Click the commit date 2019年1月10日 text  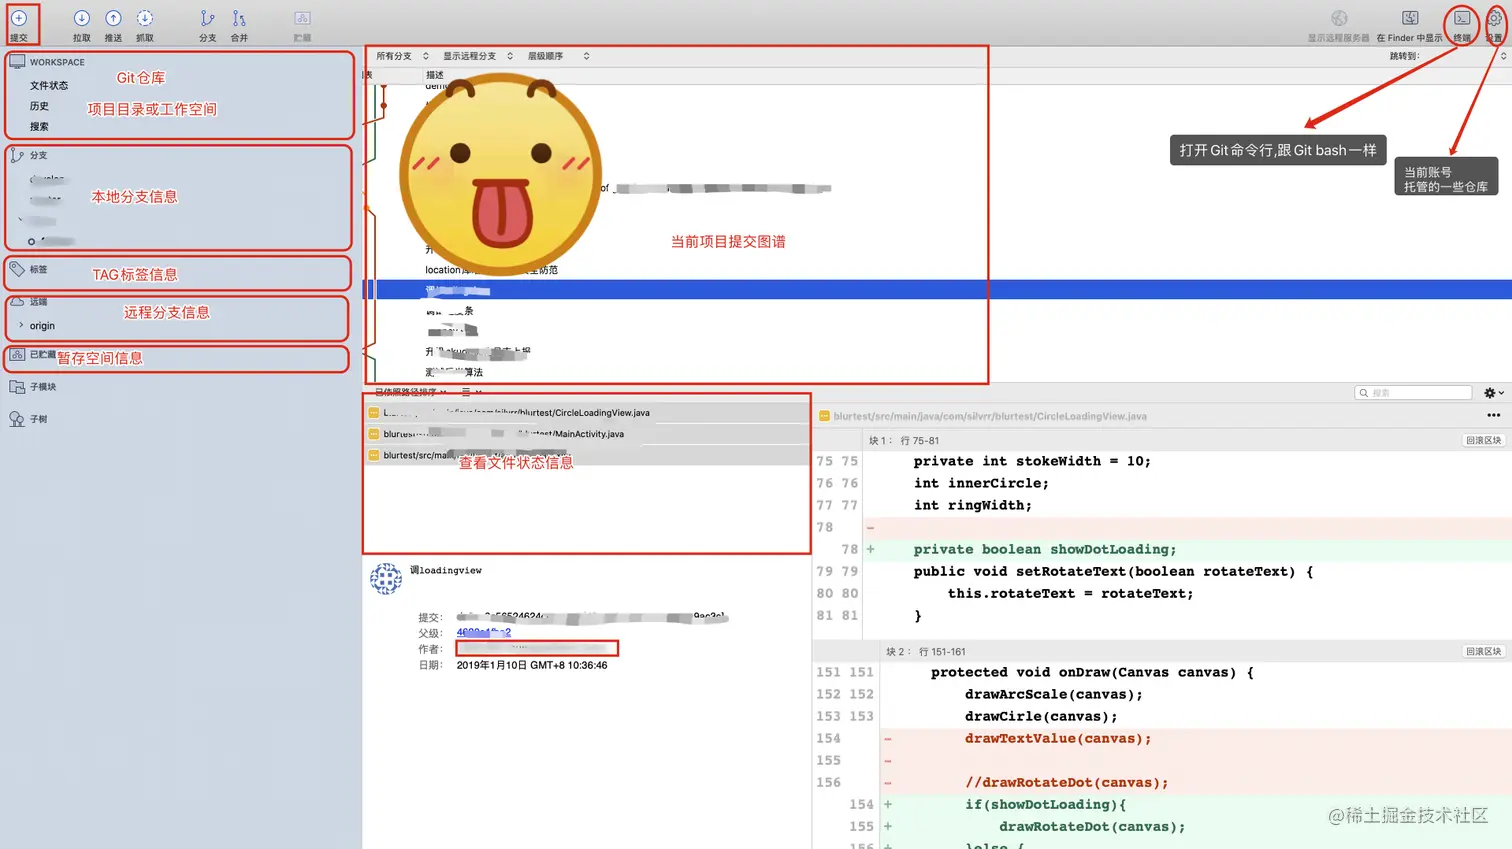[x=532, y=665]
